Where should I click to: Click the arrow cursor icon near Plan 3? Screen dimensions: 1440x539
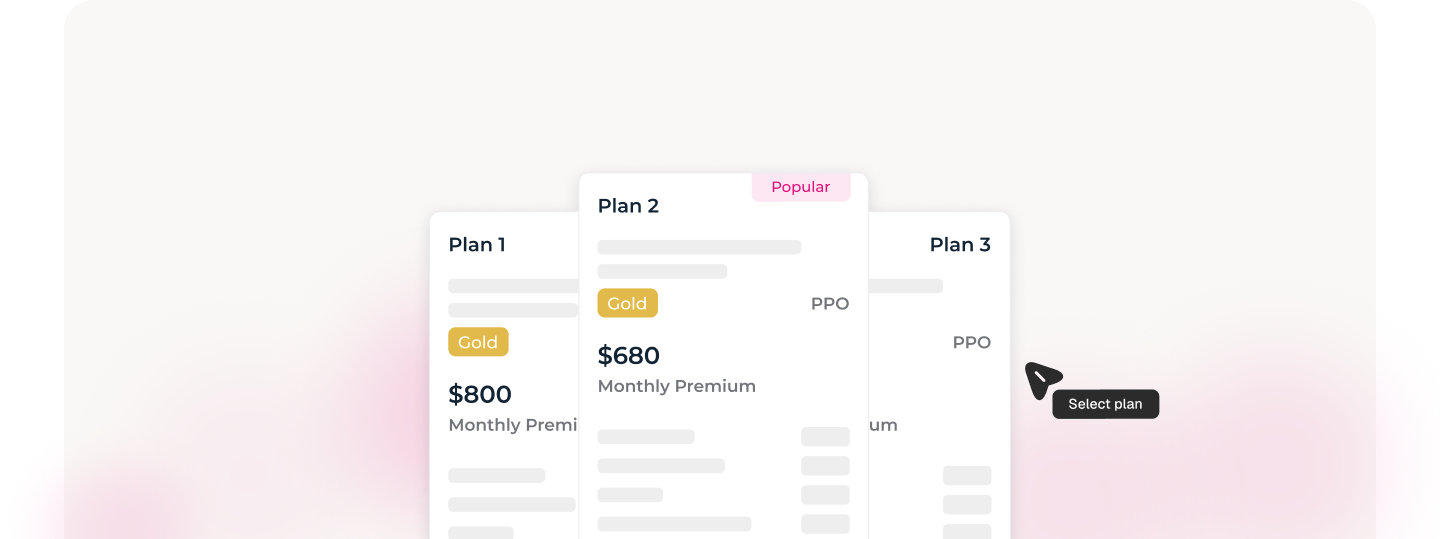tap(1041, 379)
